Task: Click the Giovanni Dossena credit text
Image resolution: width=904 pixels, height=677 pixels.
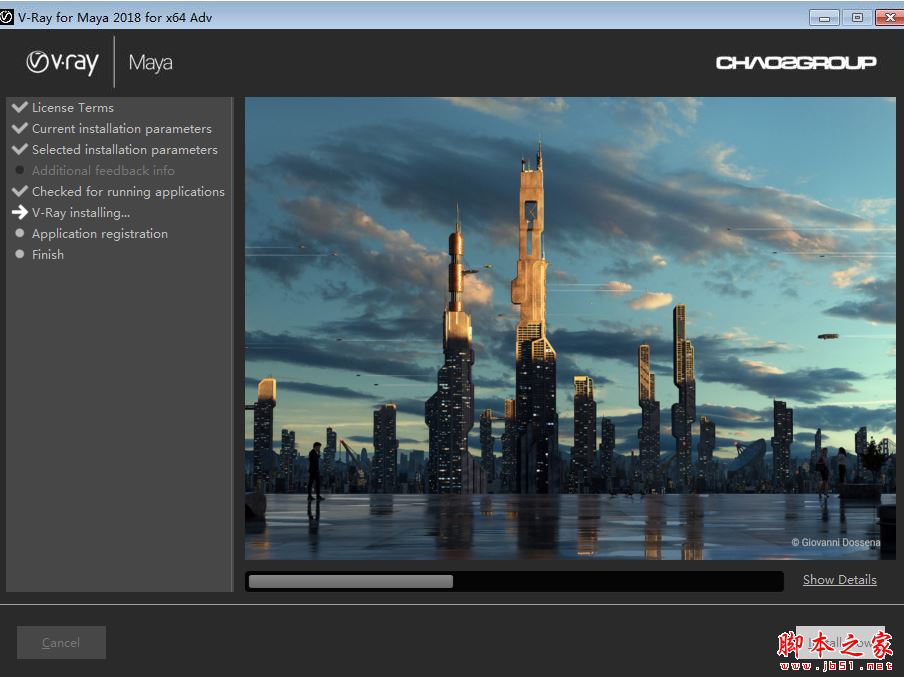Action: click(x=835, y=542)
